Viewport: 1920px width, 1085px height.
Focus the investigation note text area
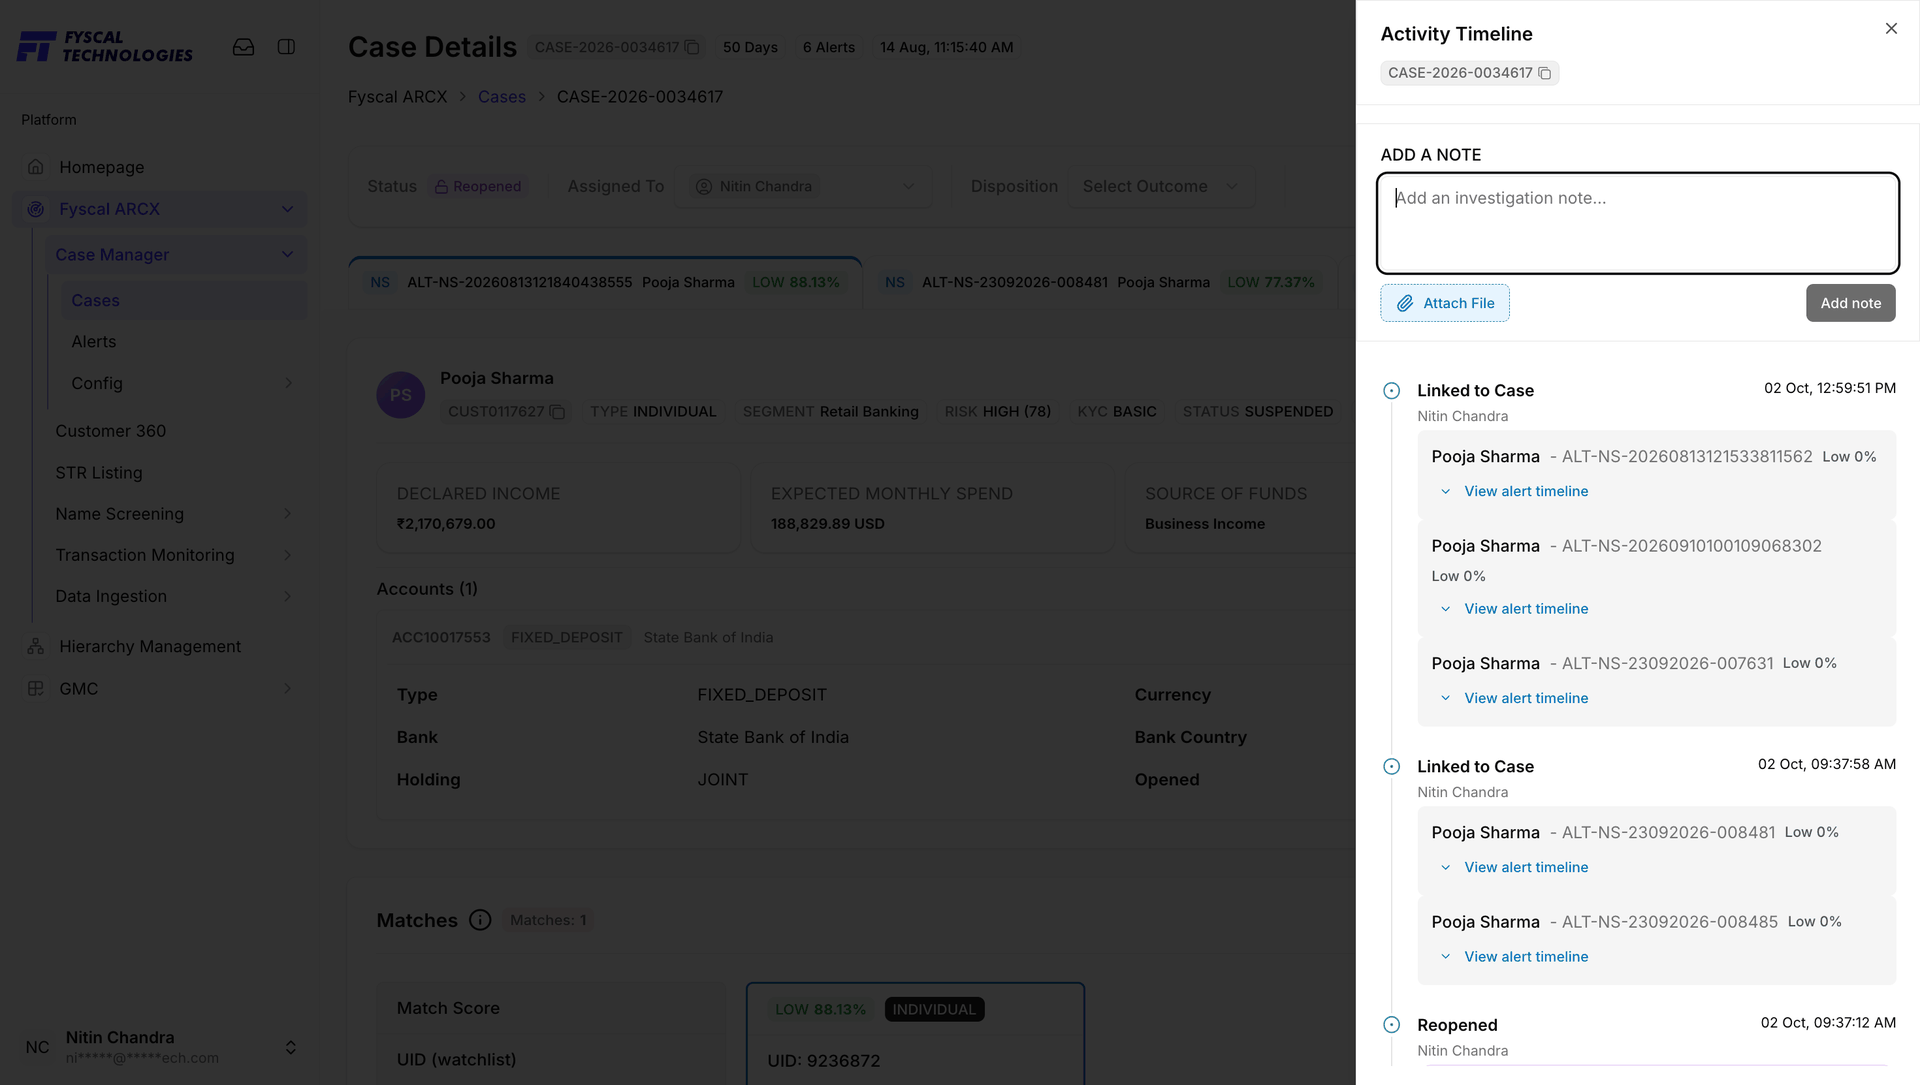1638,223
